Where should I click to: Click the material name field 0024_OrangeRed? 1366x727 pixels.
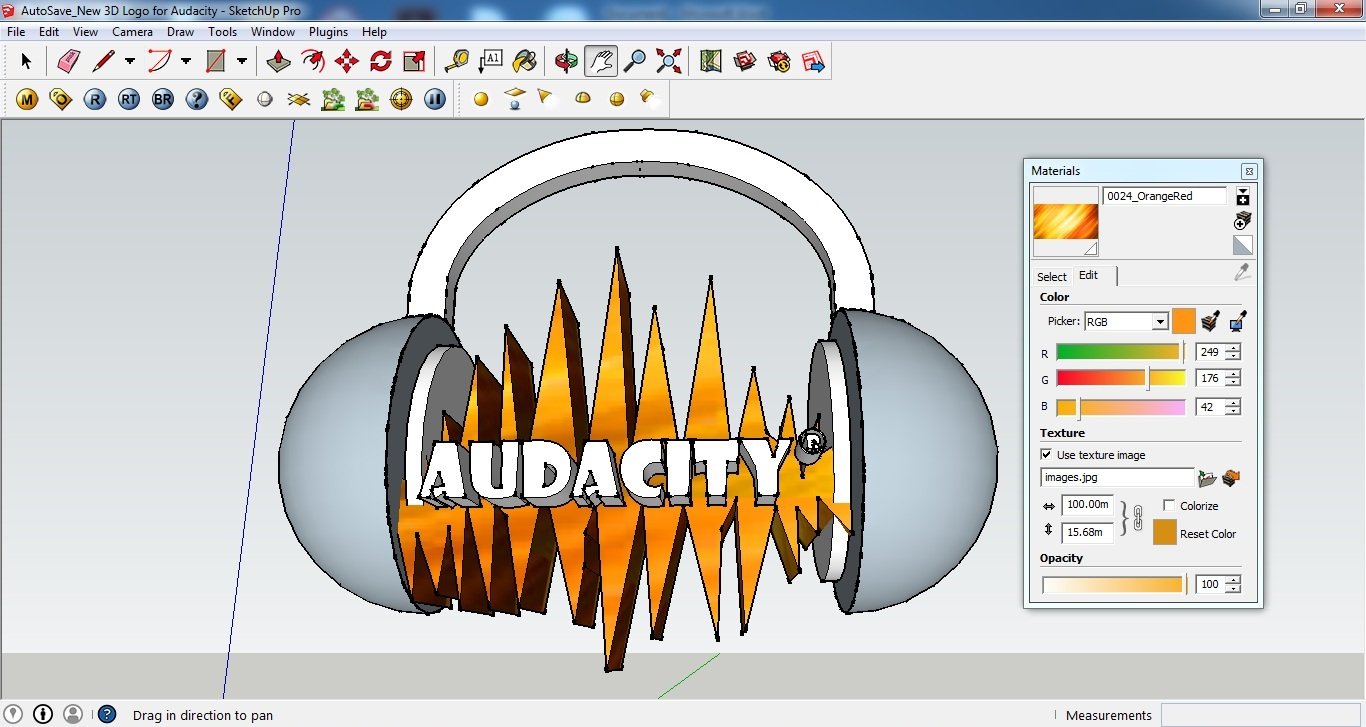[x=1165, y=196]
